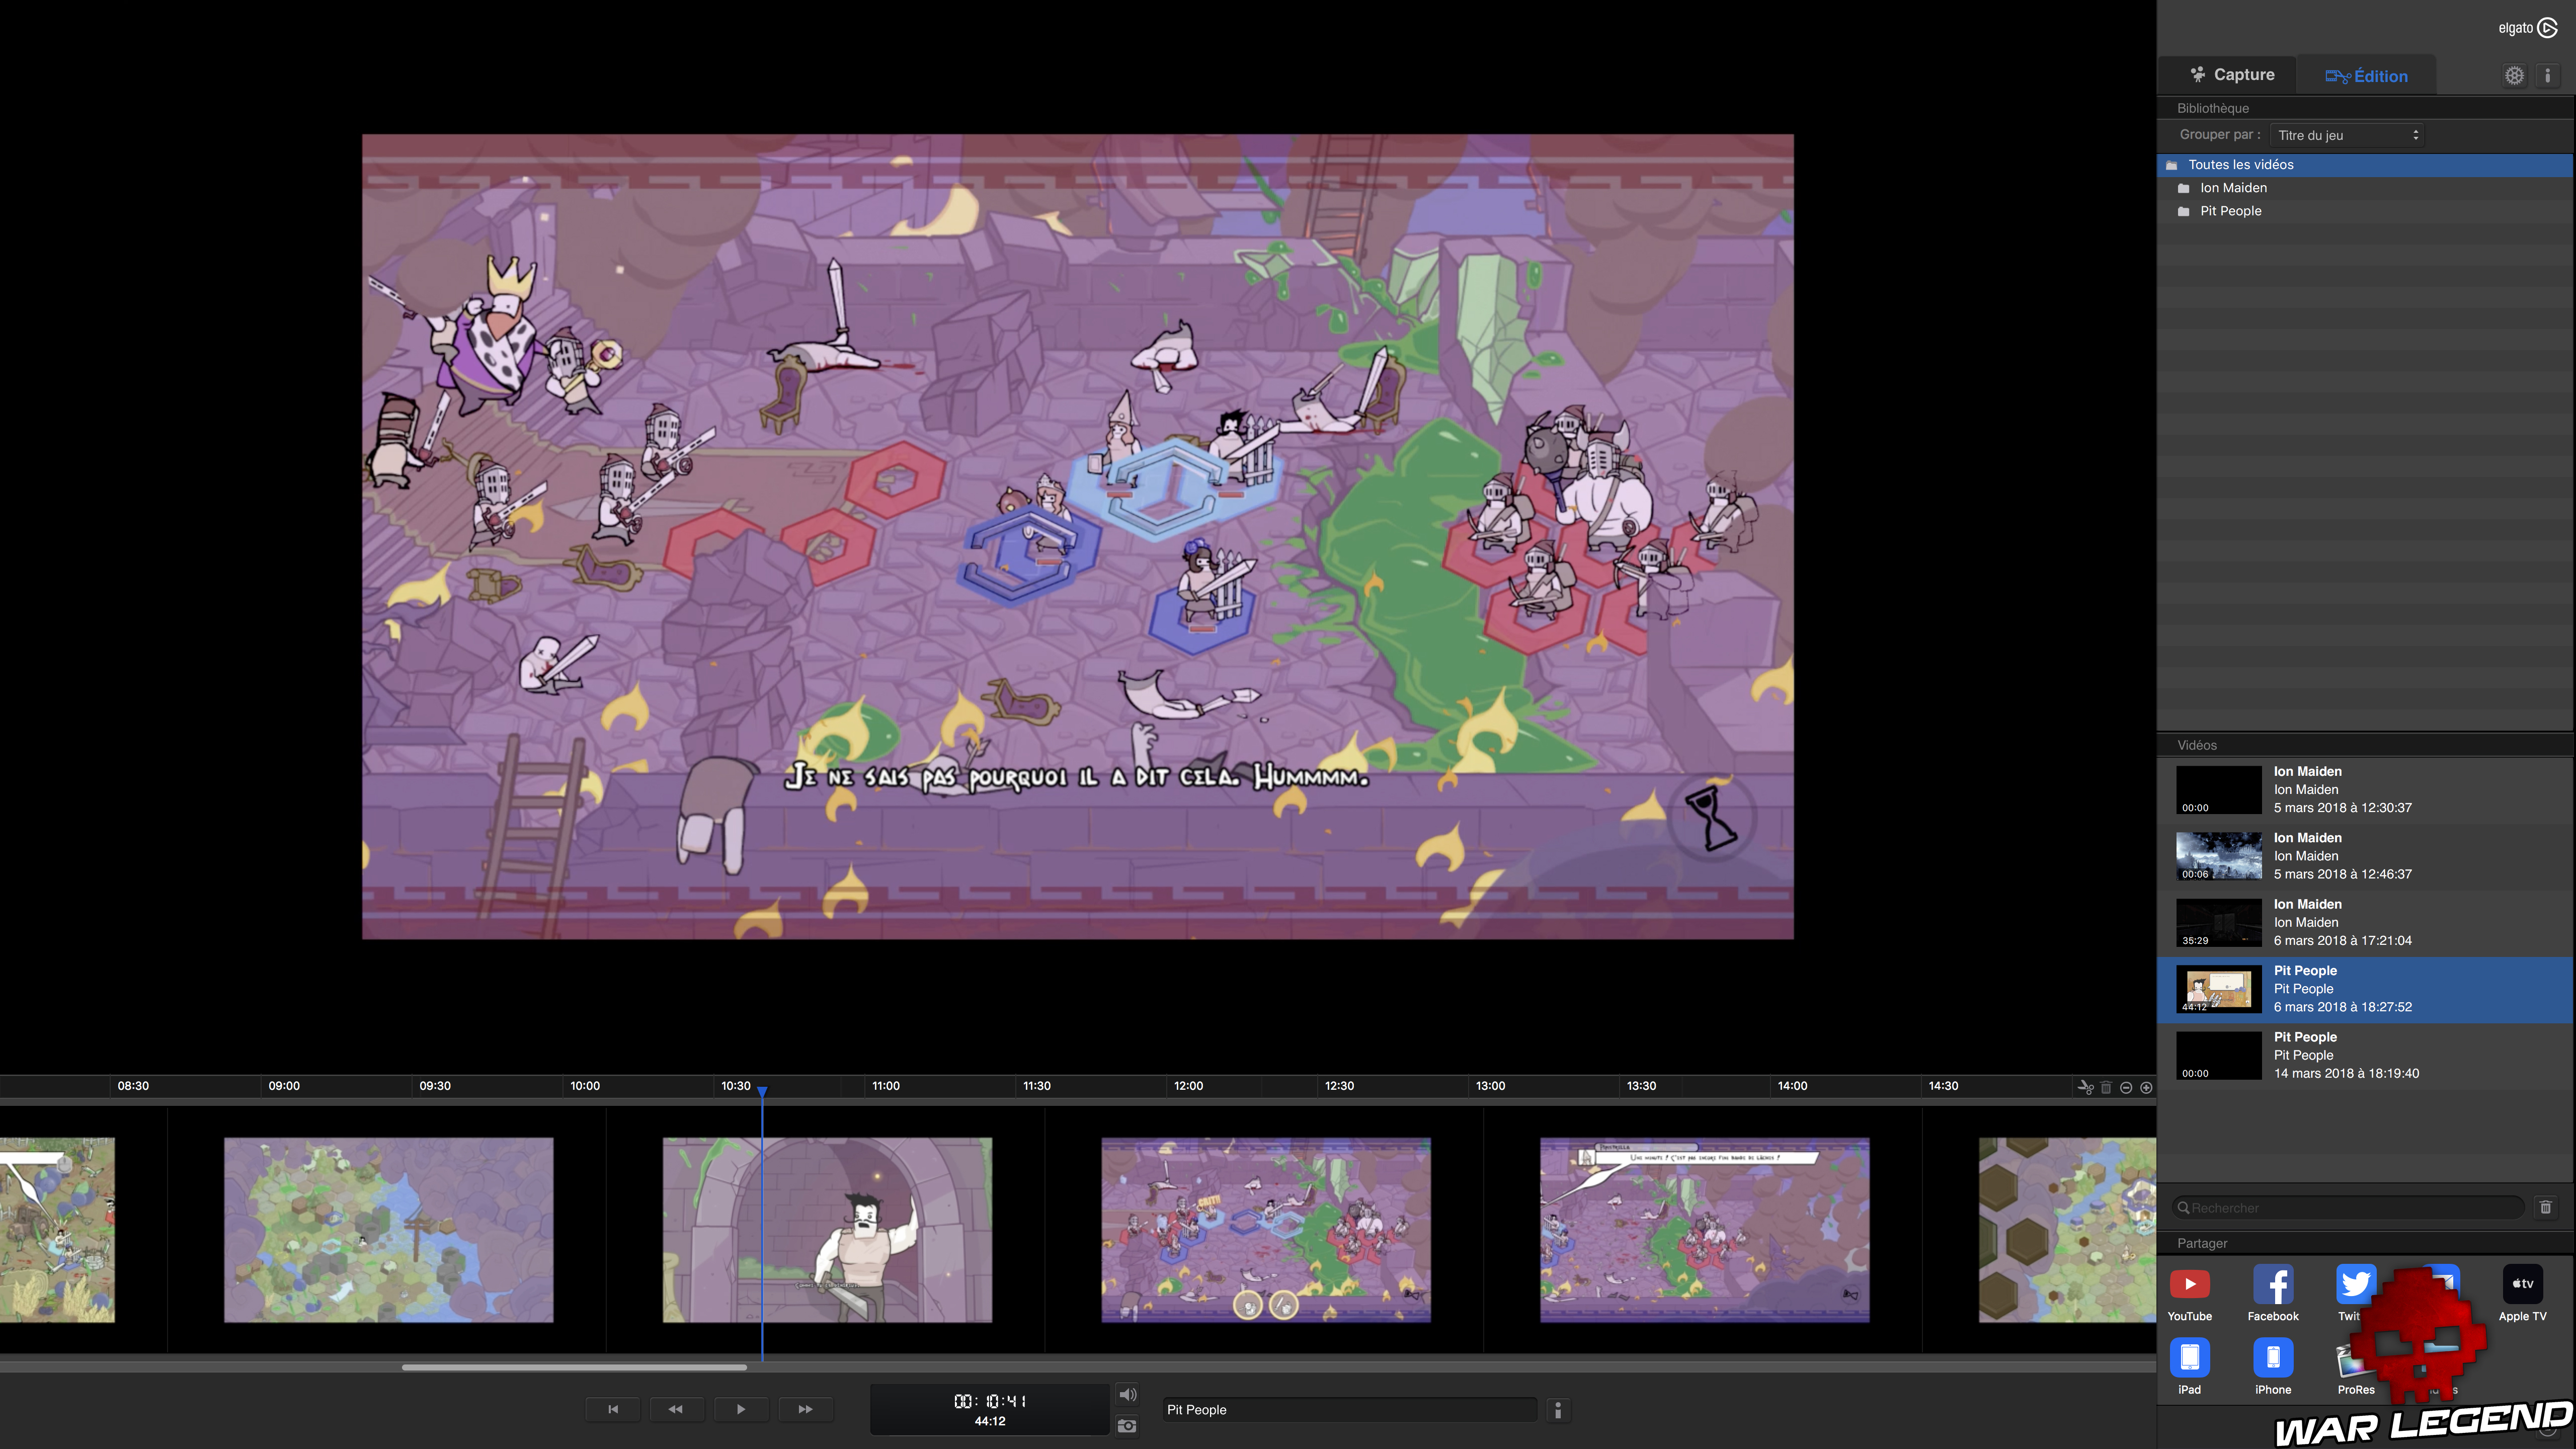The image size is (2576, 1449).
Task: Export the video for iPhone
Action: (2272, 1358)
